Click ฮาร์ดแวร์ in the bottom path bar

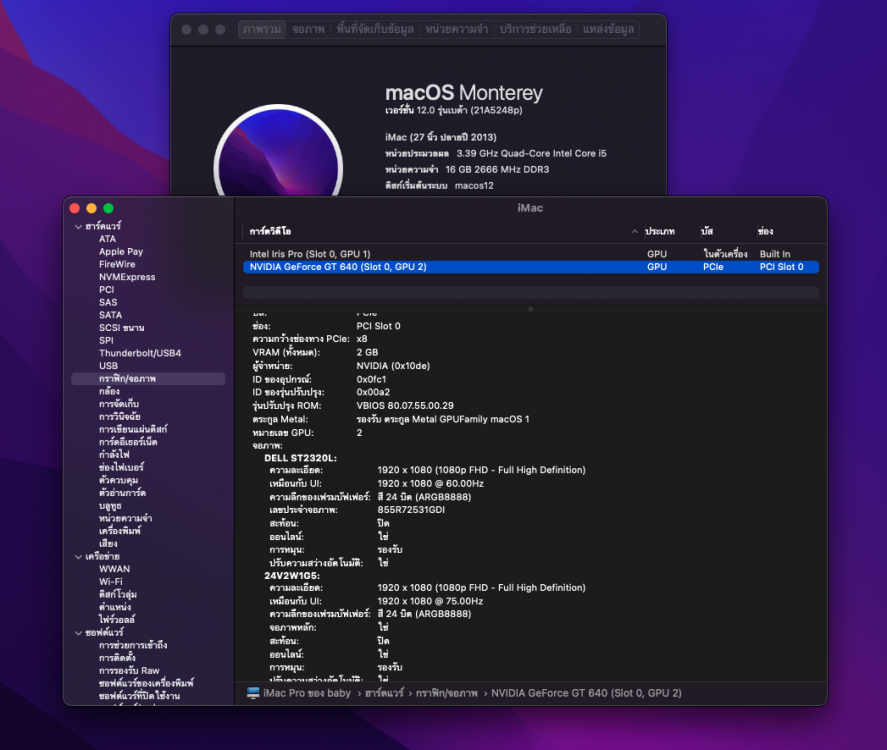pos(384,693)
